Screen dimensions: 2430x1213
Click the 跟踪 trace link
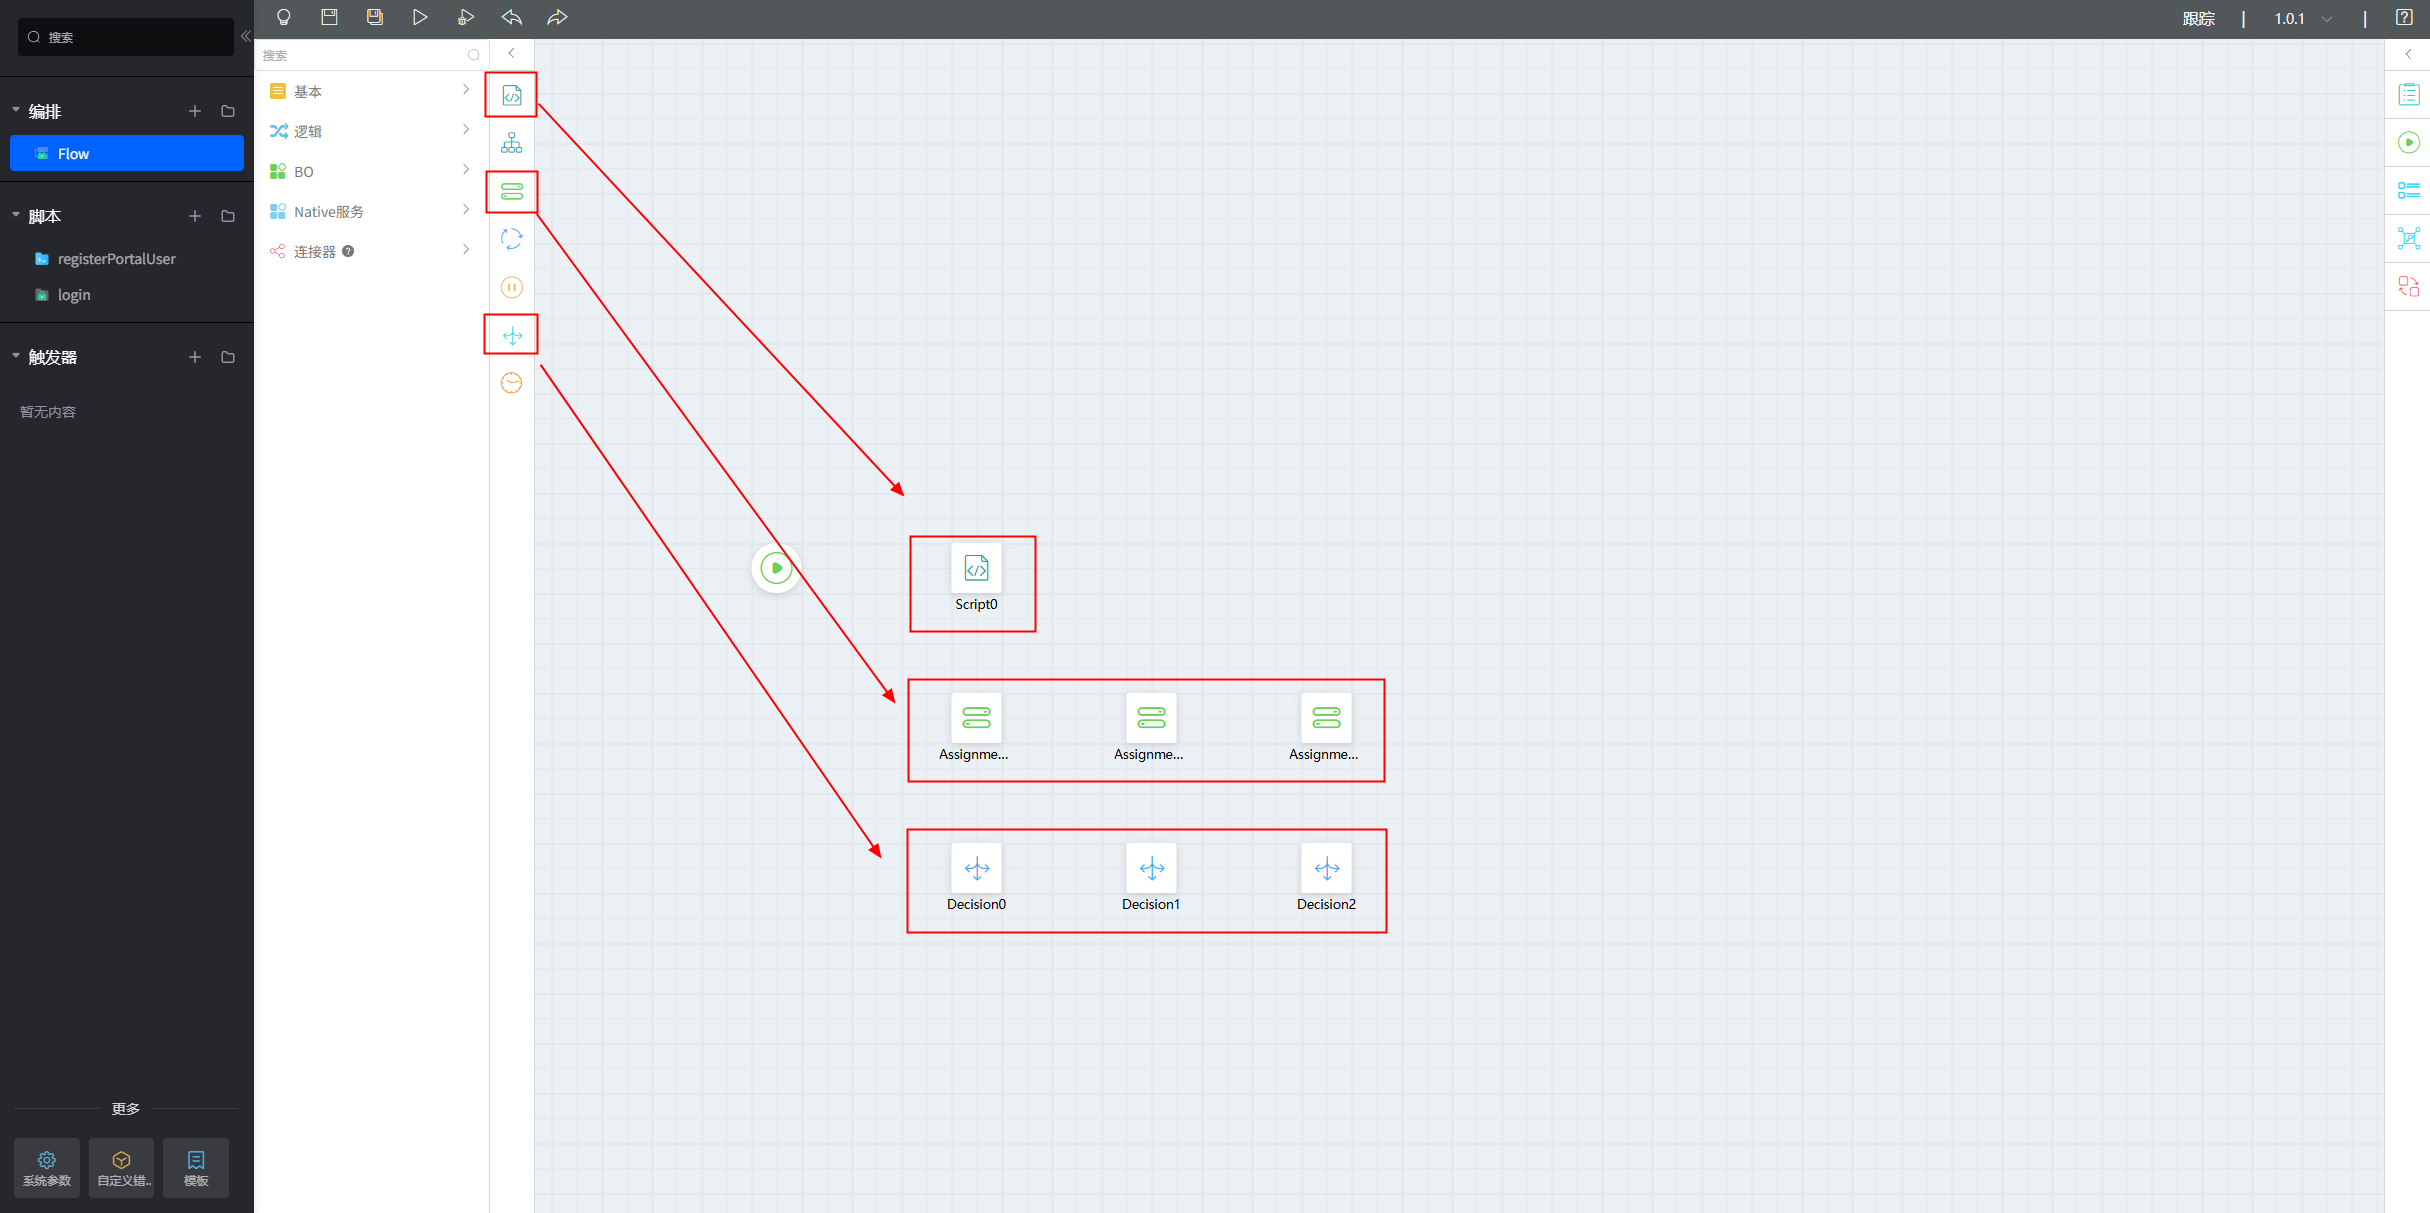pyautogui.click(x=2198, y=18)
